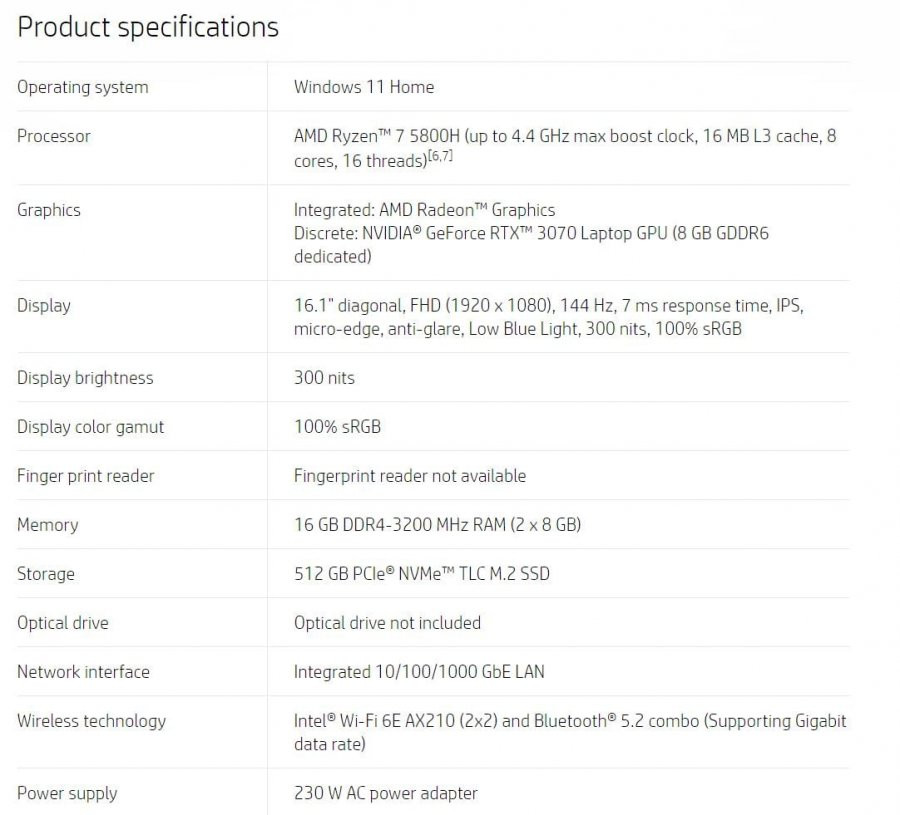
Task: Select the Network interface label
Action: coord(83,672)
